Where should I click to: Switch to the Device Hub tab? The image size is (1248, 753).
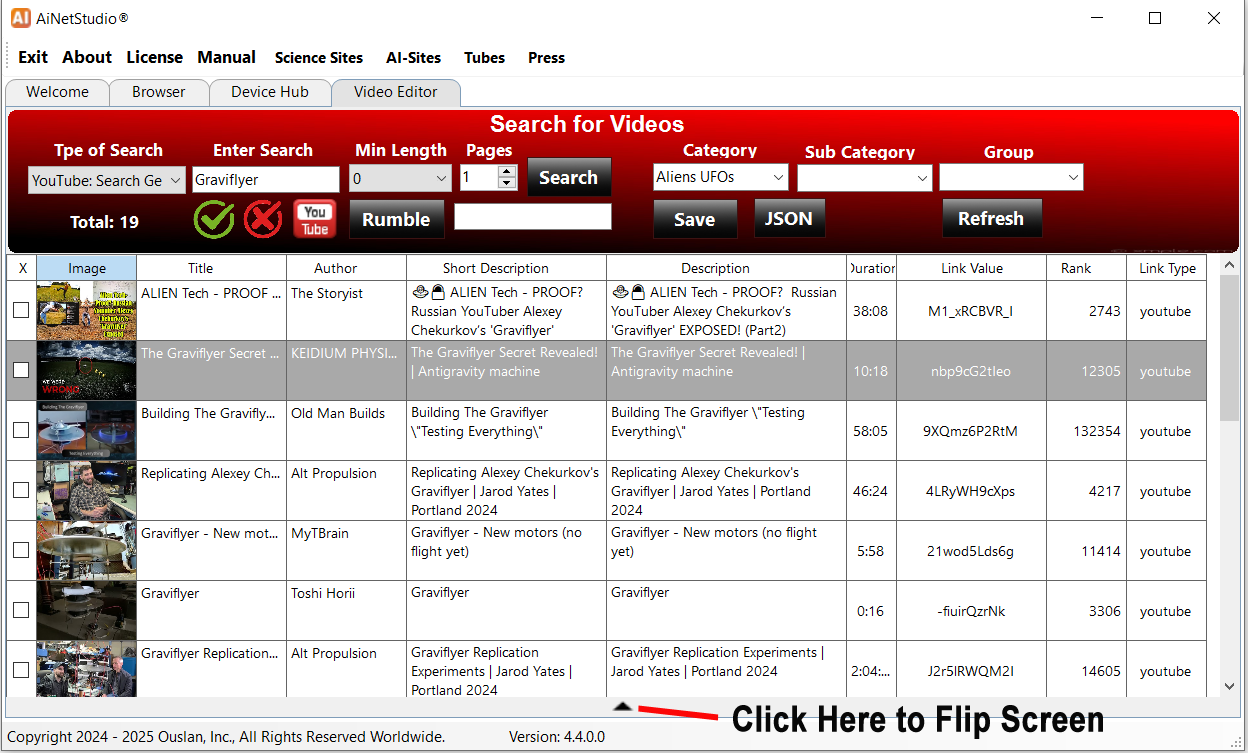pyautogui.click(x=270, y=92)
